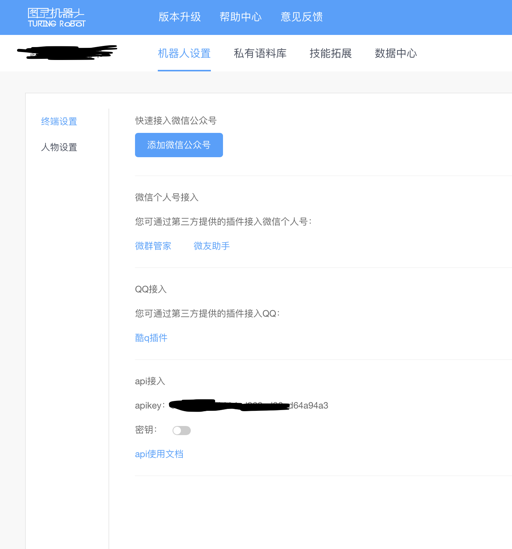Screen dimensions: 512x549
Task: Click the api接入 section heading
Action: [150, 381]
